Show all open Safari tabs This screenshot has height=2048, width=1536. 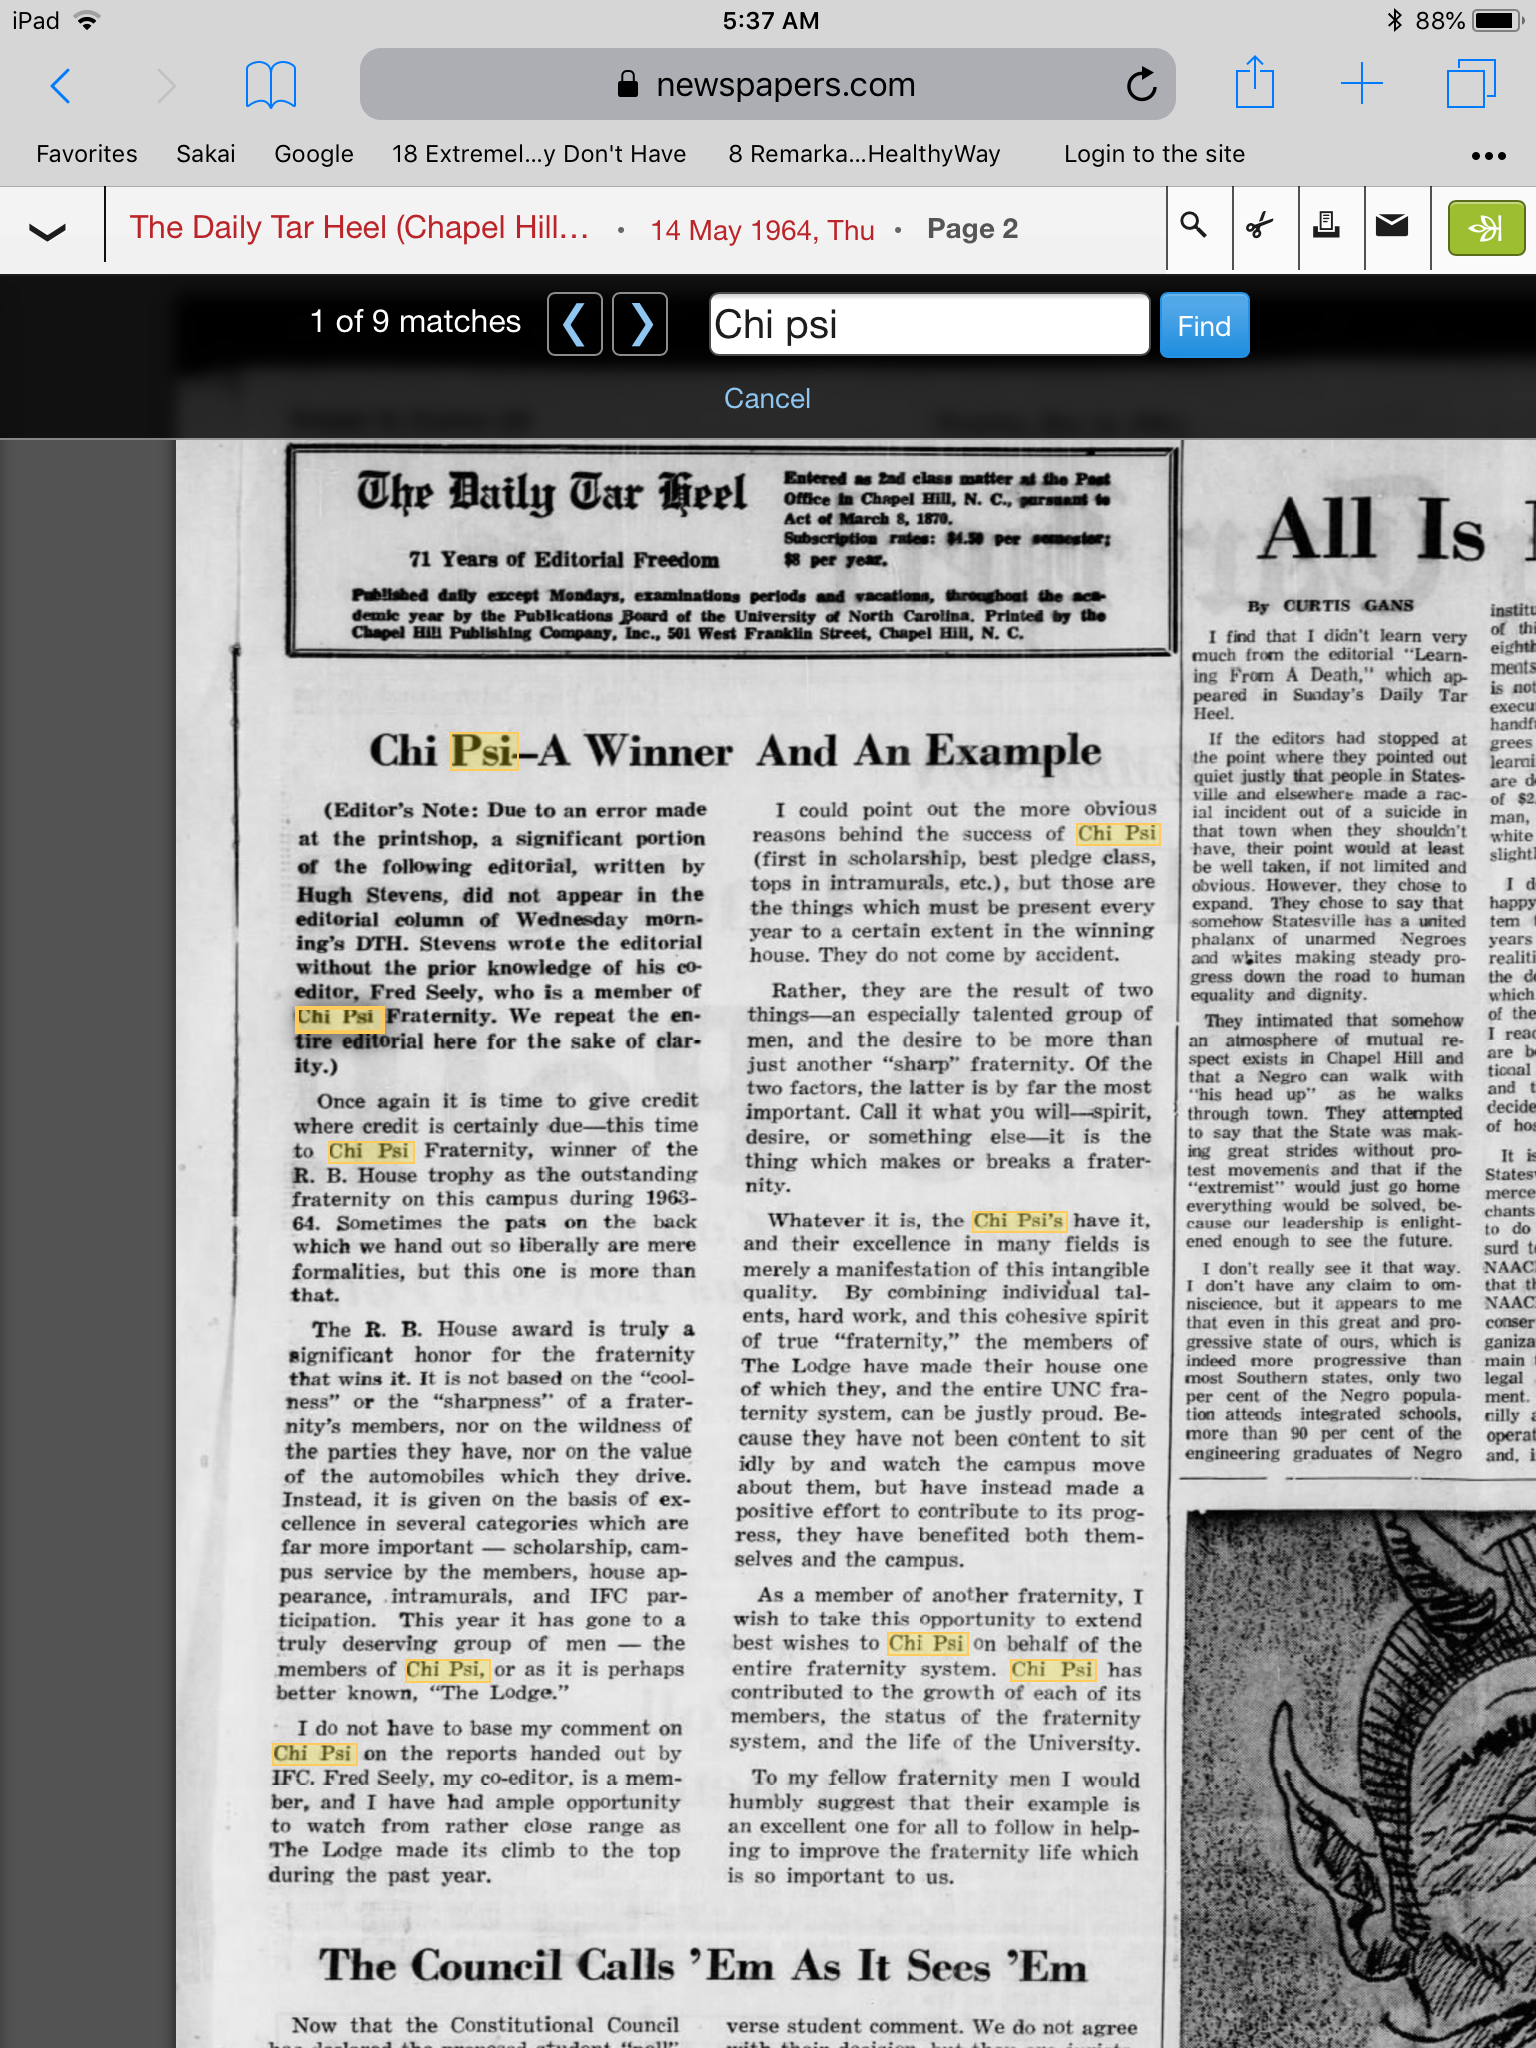(1470, 84)
